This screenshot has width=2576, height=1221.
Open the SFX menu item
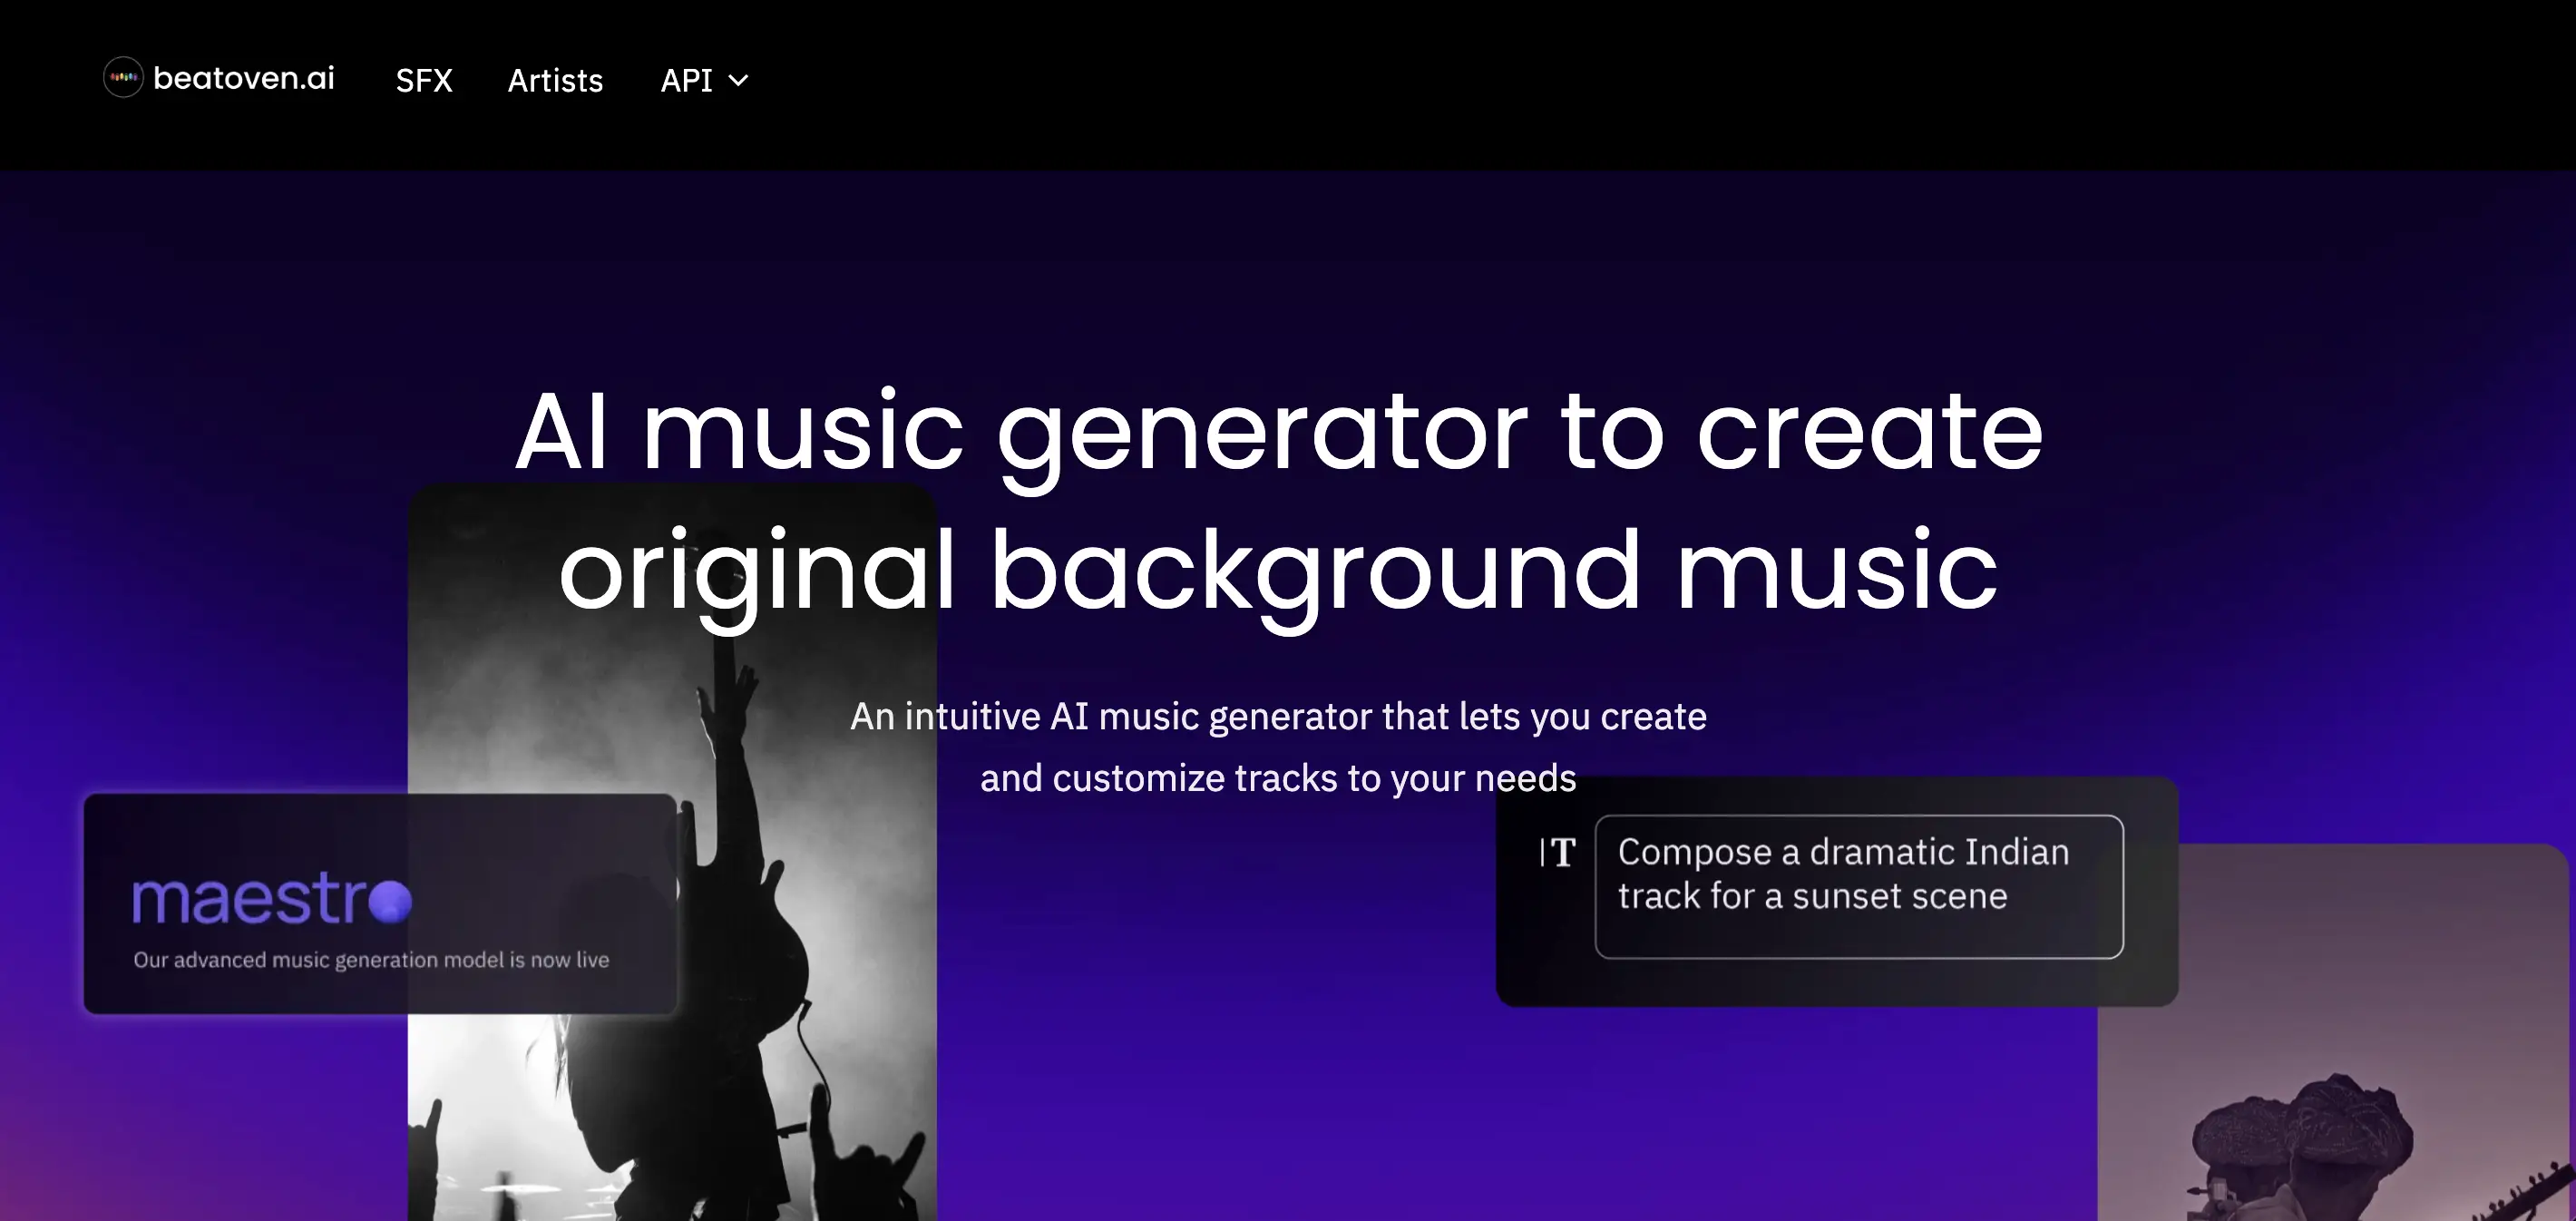424,80
